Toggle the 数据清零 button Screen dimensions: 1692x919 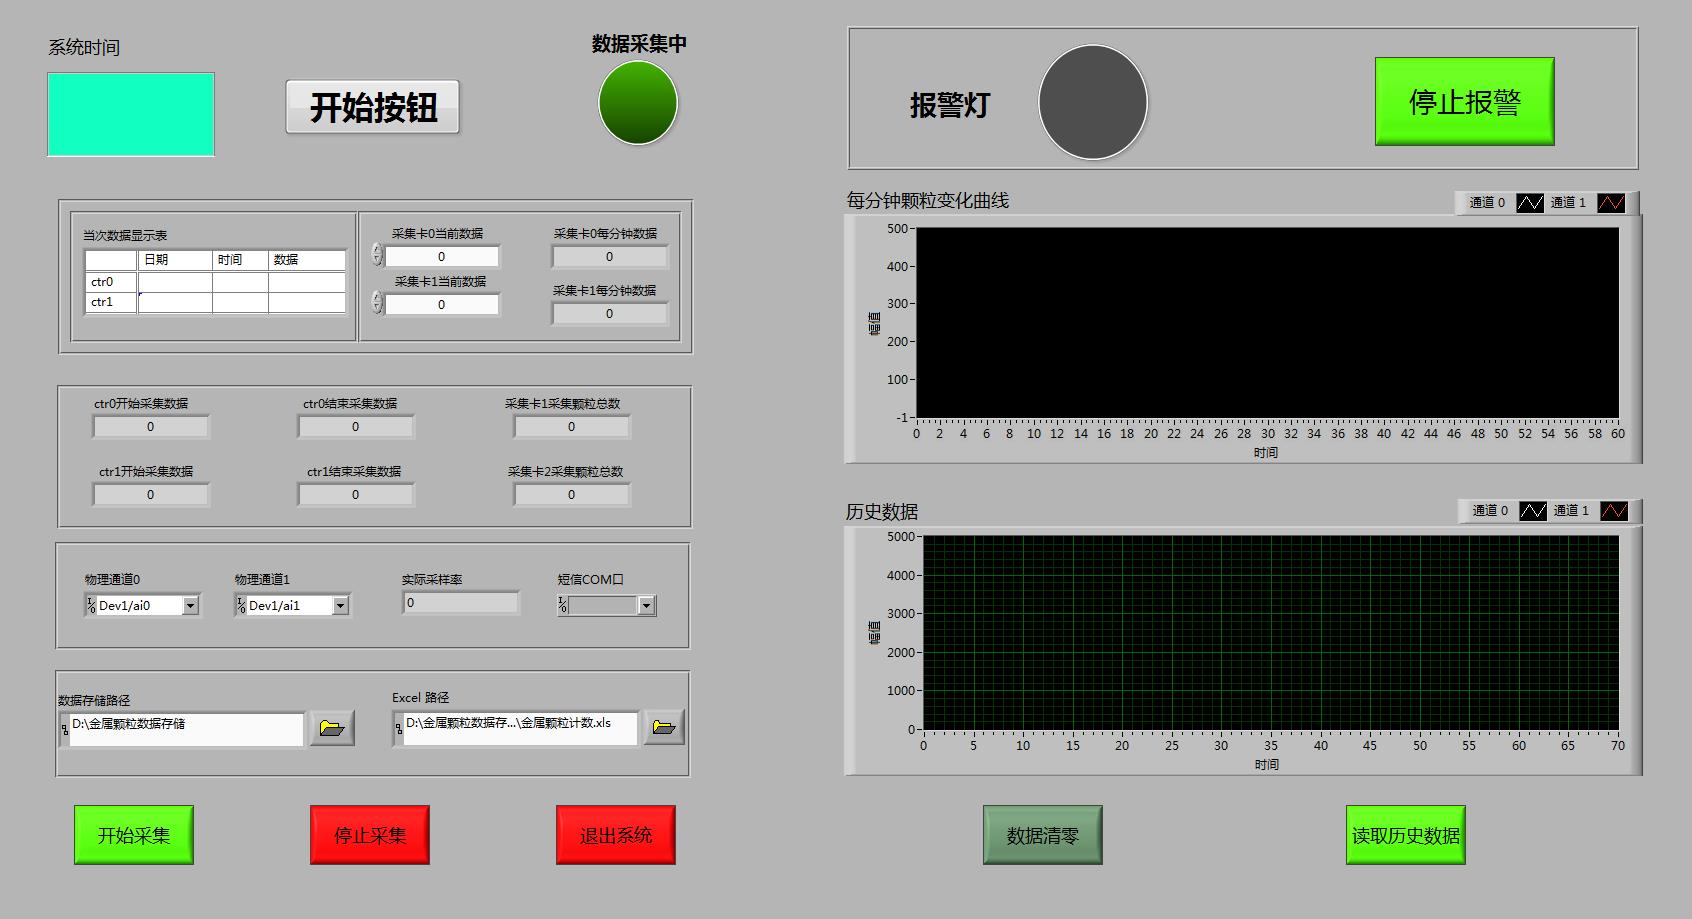point(1042,835)
